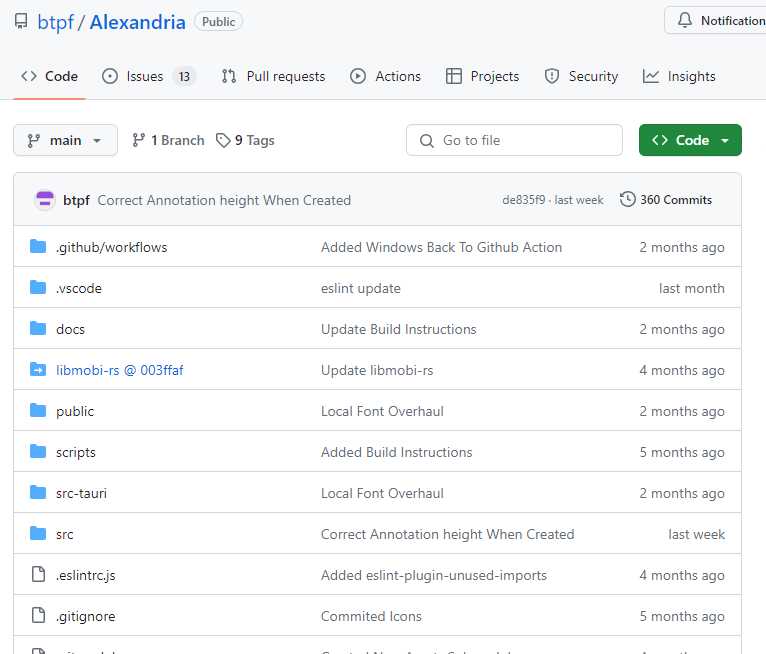The height and width of the screenshot is (654, 766).
Task: Open the Alexandria repository link
Action: (x=137, y=22)
